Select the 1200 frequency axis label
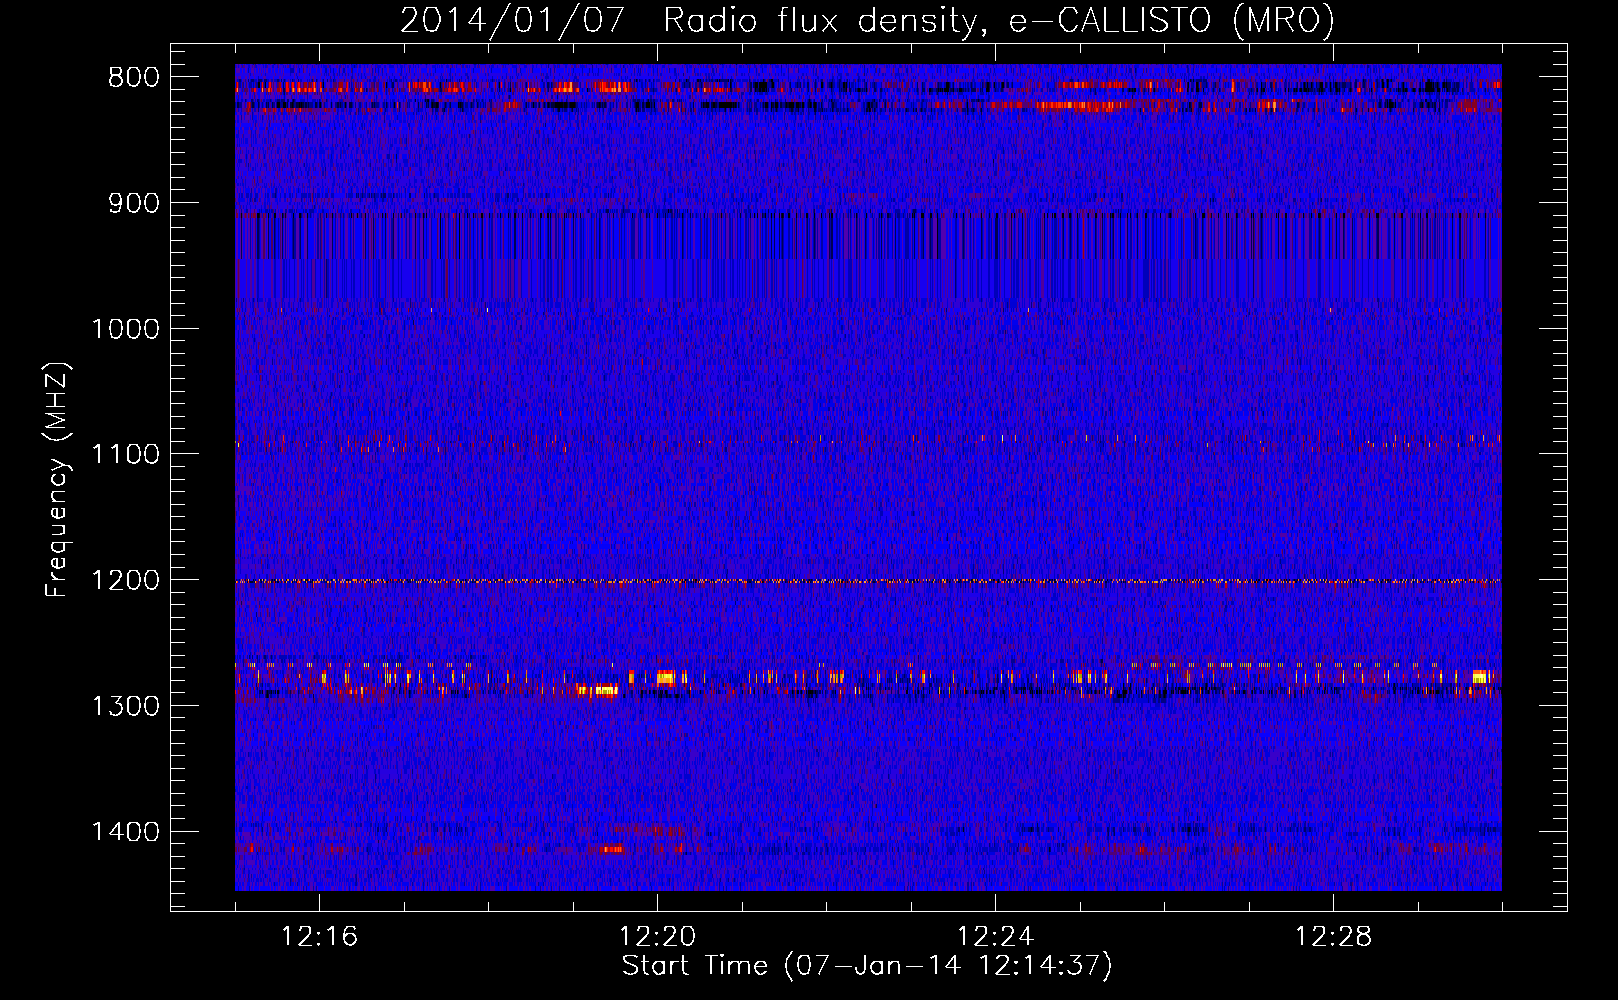The image size is (1618, 1000). pos(125,580)
